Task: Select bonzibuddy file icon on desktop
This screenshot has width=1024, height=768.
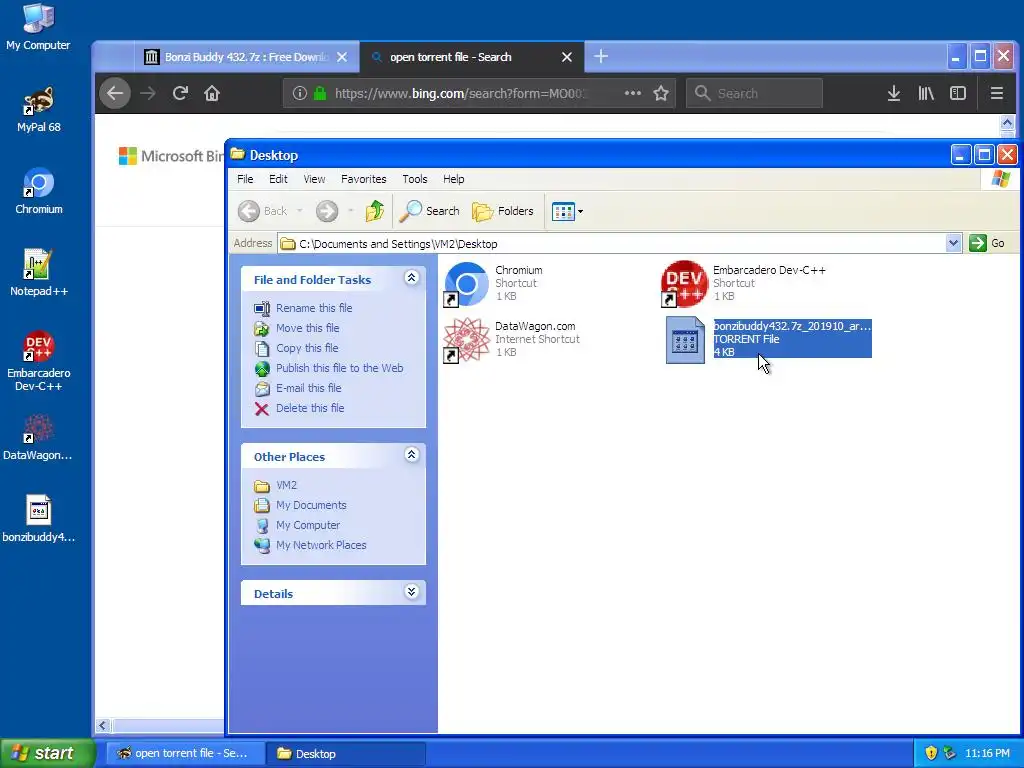Action: pos(39,519)
